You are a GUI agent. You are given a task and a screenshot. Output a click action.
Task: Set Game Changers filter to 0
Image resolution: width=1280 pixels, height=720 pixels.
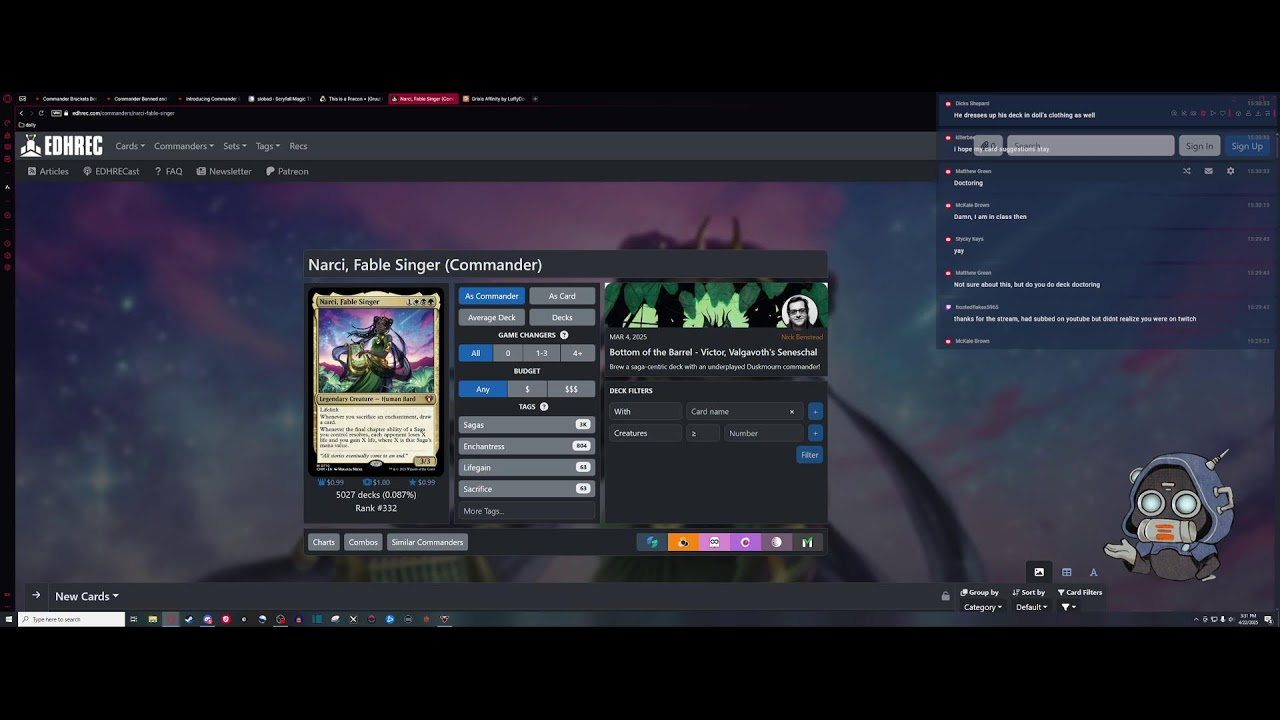tap(508, 353)
